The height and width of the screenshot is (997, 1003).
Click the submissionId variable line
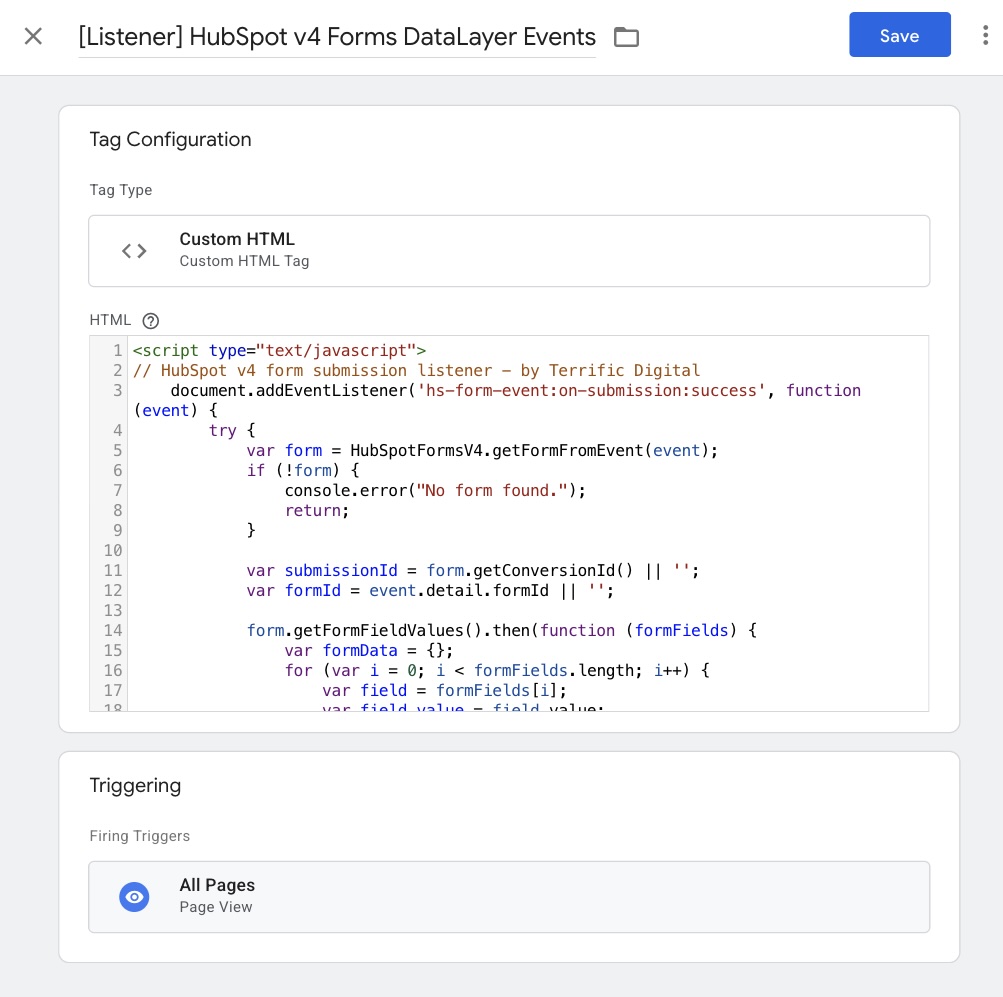pos(473,570)
